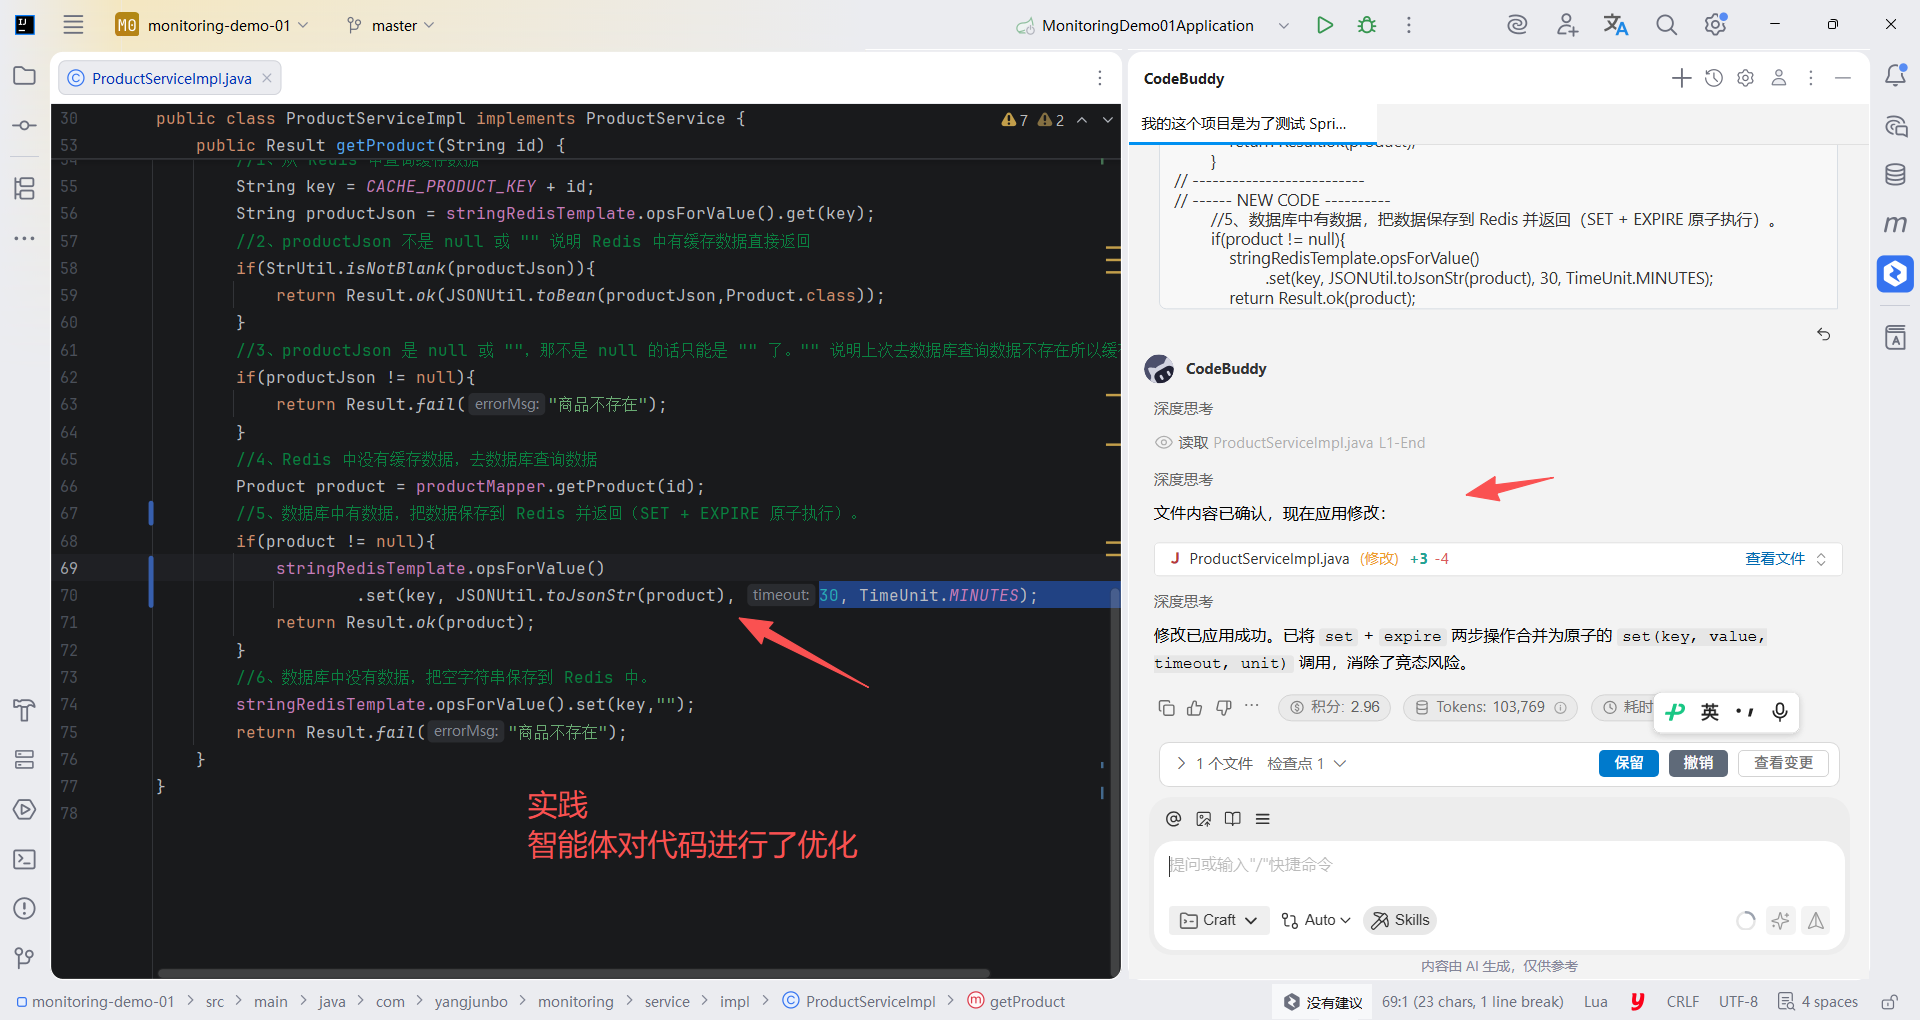Open the Database tool window
Viewport: 1920px width, 1020px height.
(x=1895, y=175)
